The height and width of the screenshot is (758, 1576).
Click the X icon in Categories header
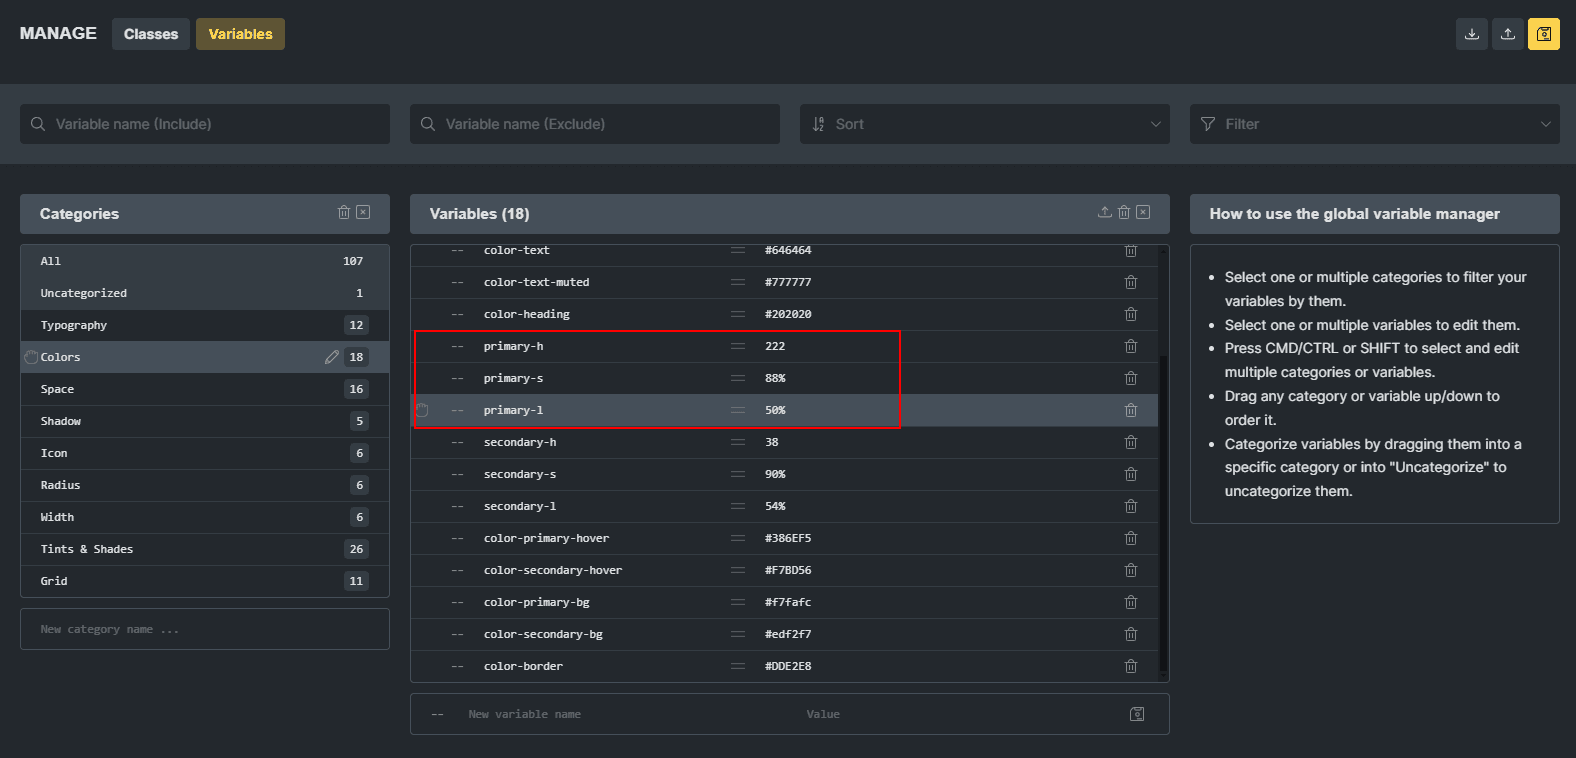coord(363,212)
